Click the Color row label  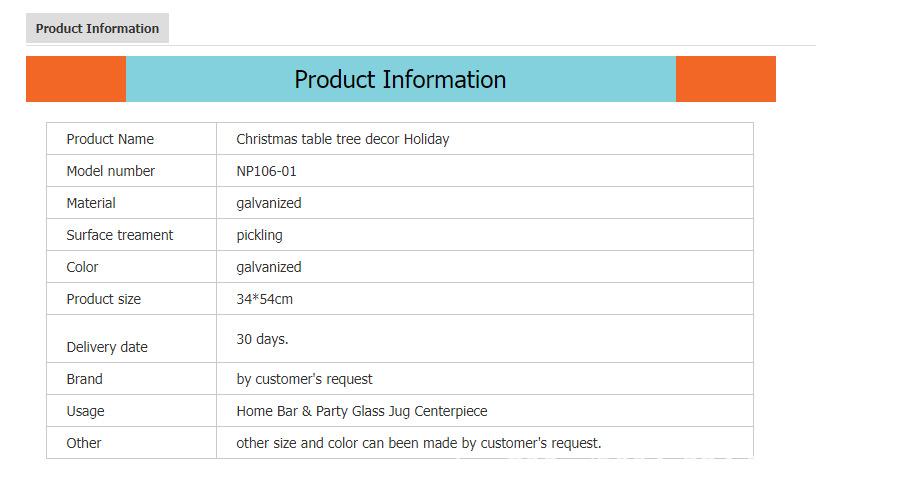(x=82, y=267)
